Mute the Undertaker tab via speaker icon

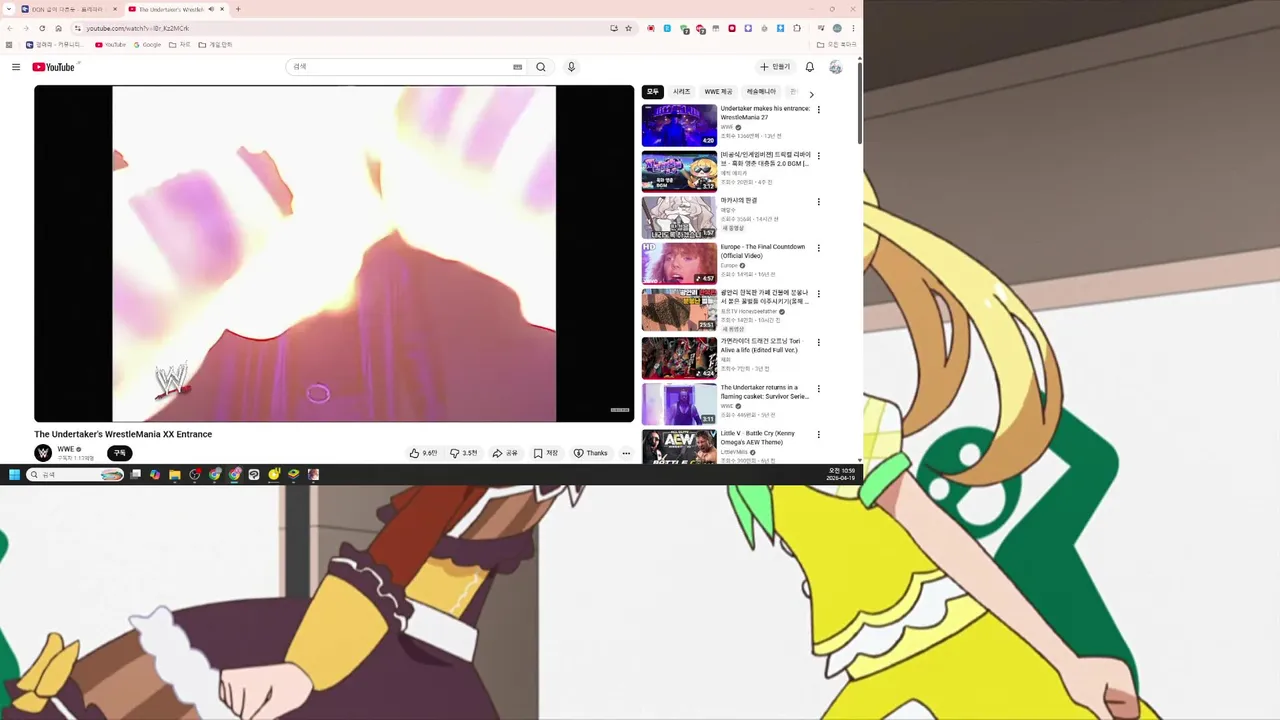(x=211, y=9)
